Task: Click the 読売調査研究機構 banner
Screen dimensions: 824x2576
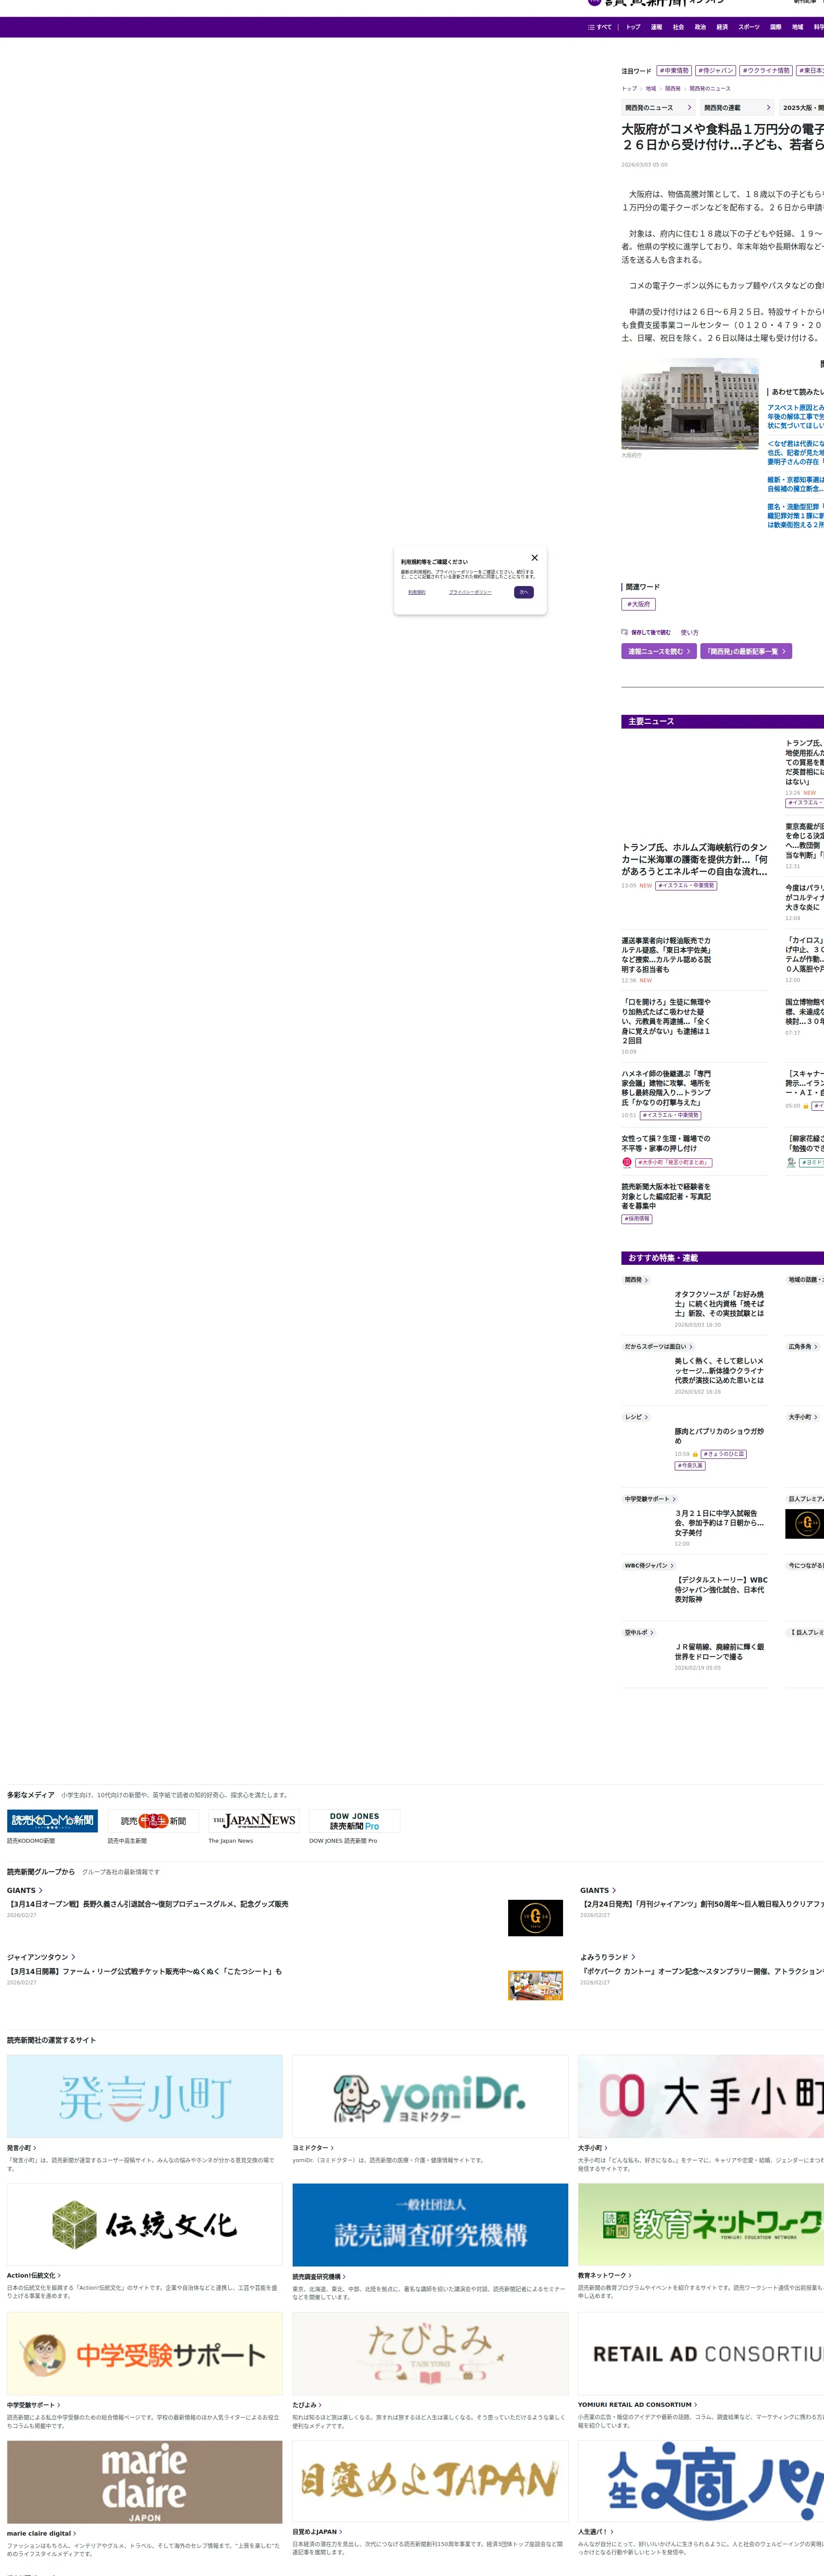Action: (x=430, y=2225)
